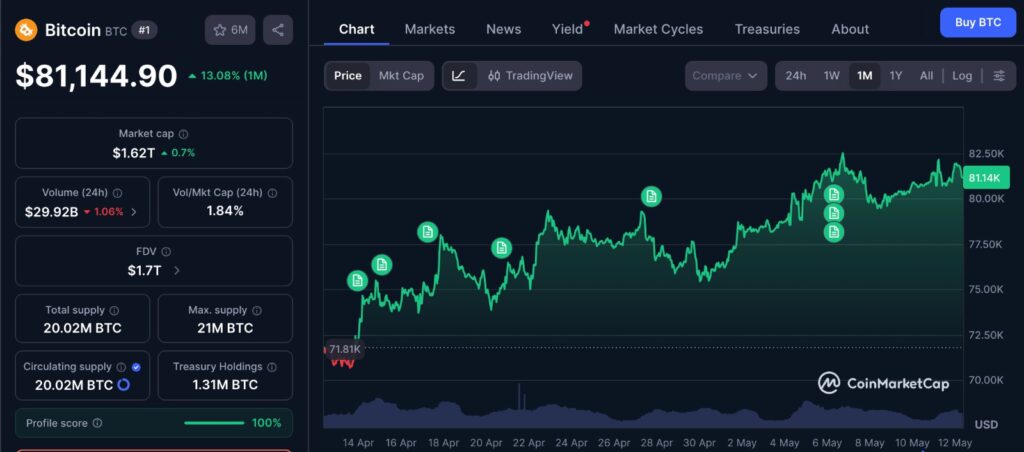Switch to TradingView candlestick chart
This screenshot has width=1024, height=452.
[530, 76]
